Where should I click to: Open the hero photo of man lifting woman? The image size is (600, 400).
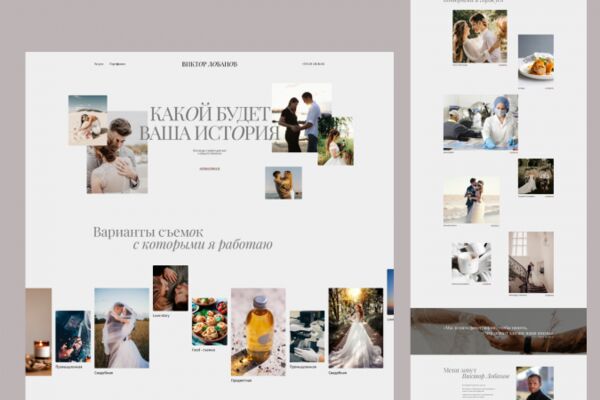(284, 183)
